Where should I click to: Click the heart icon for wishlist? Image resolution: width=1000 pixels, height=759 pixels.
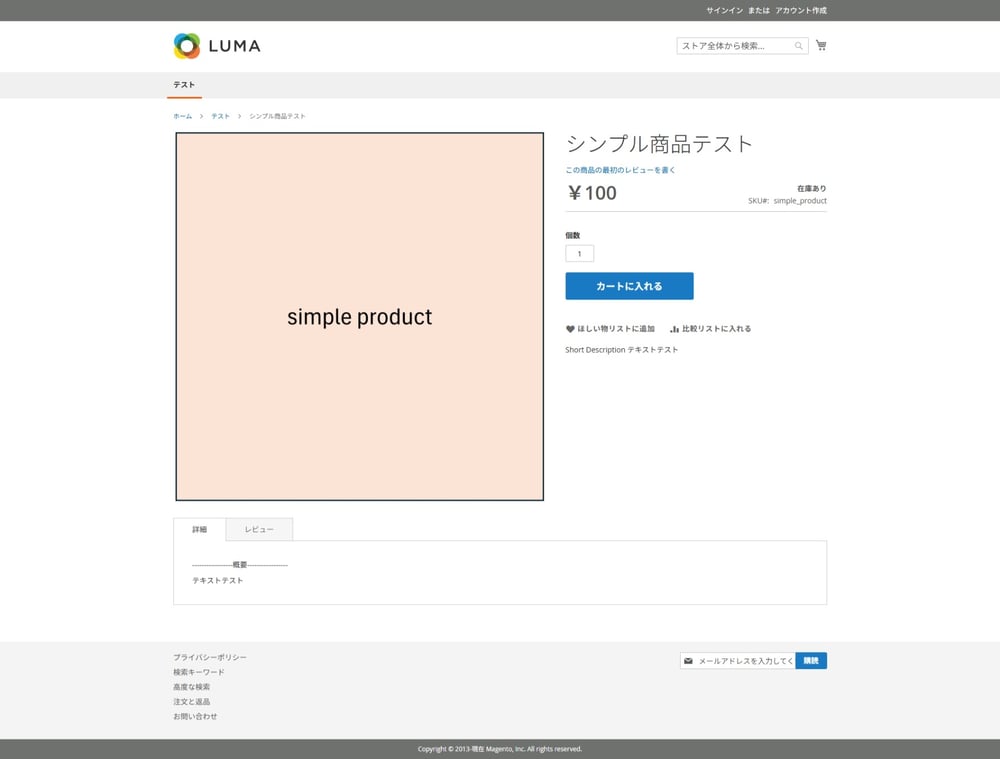[570, 329]
